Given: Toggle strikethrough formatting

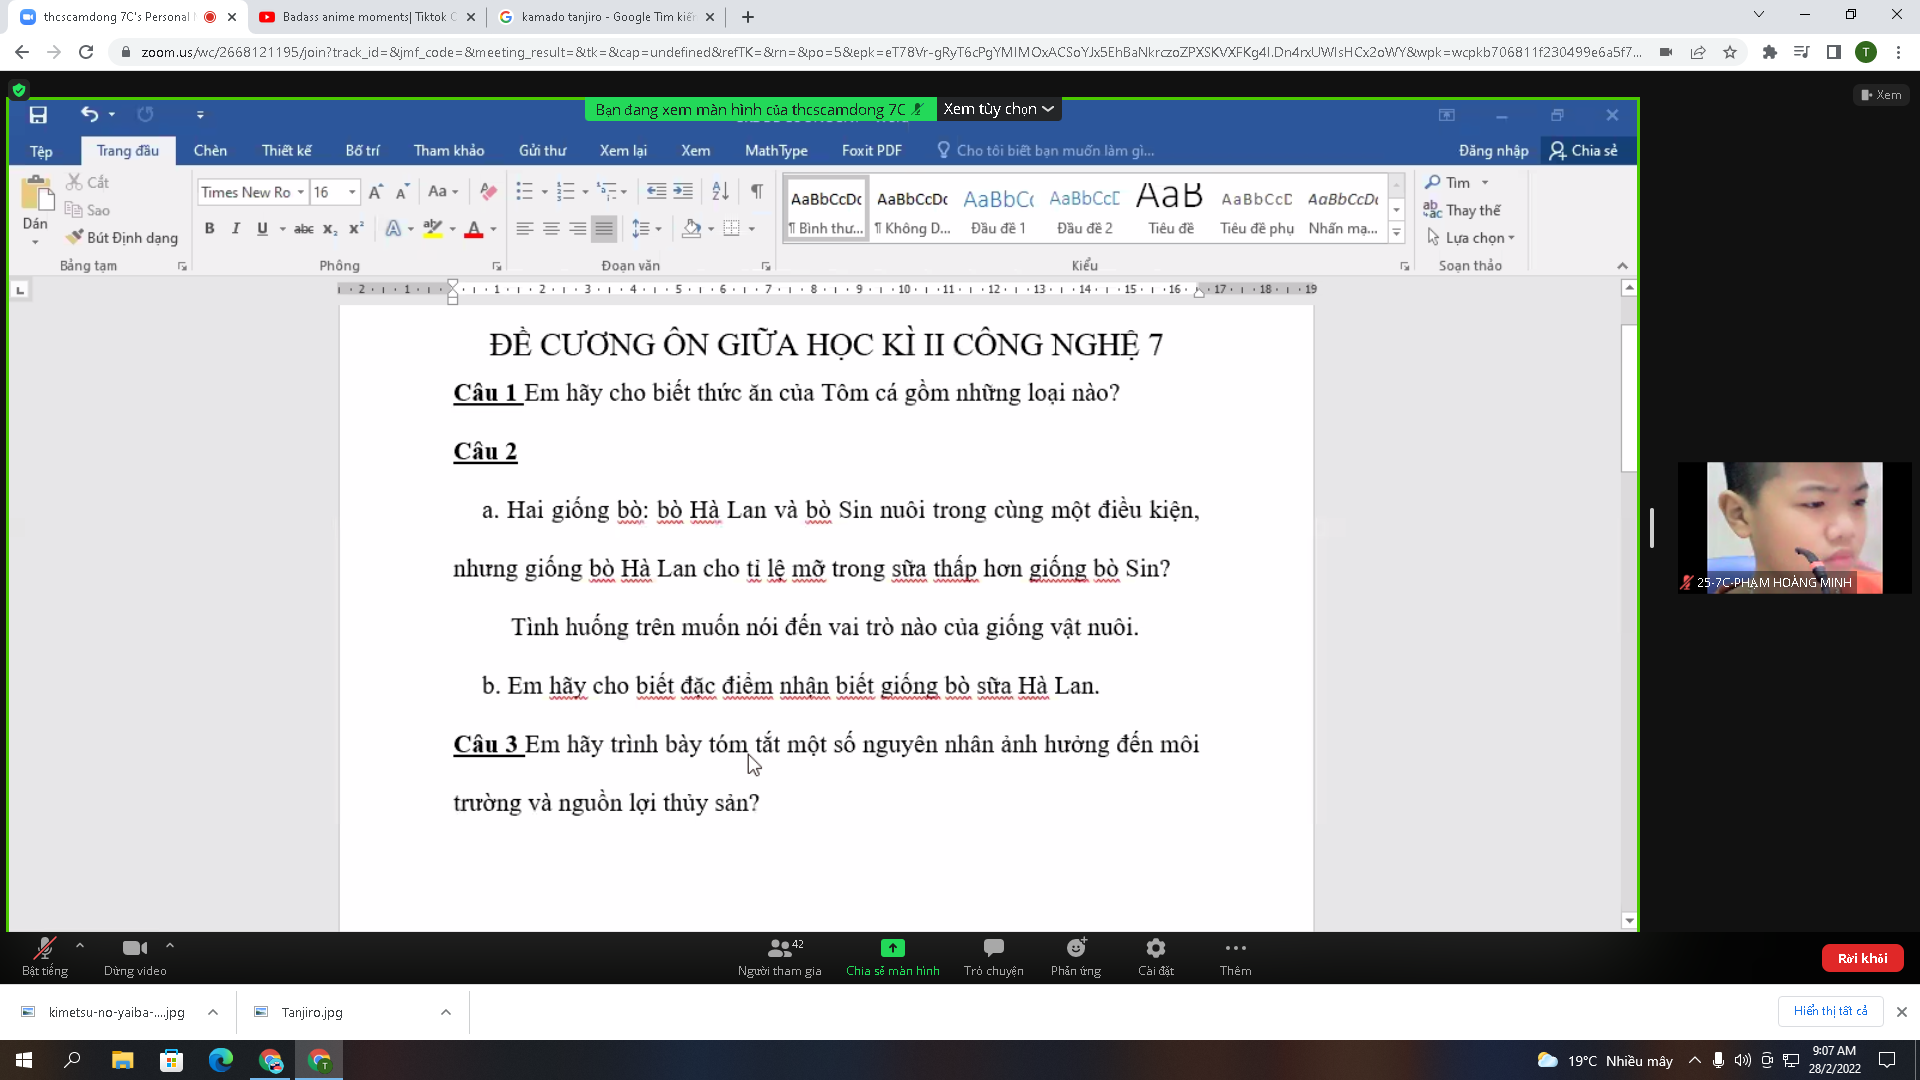Looking at the screenshot, I should (304, 229).
